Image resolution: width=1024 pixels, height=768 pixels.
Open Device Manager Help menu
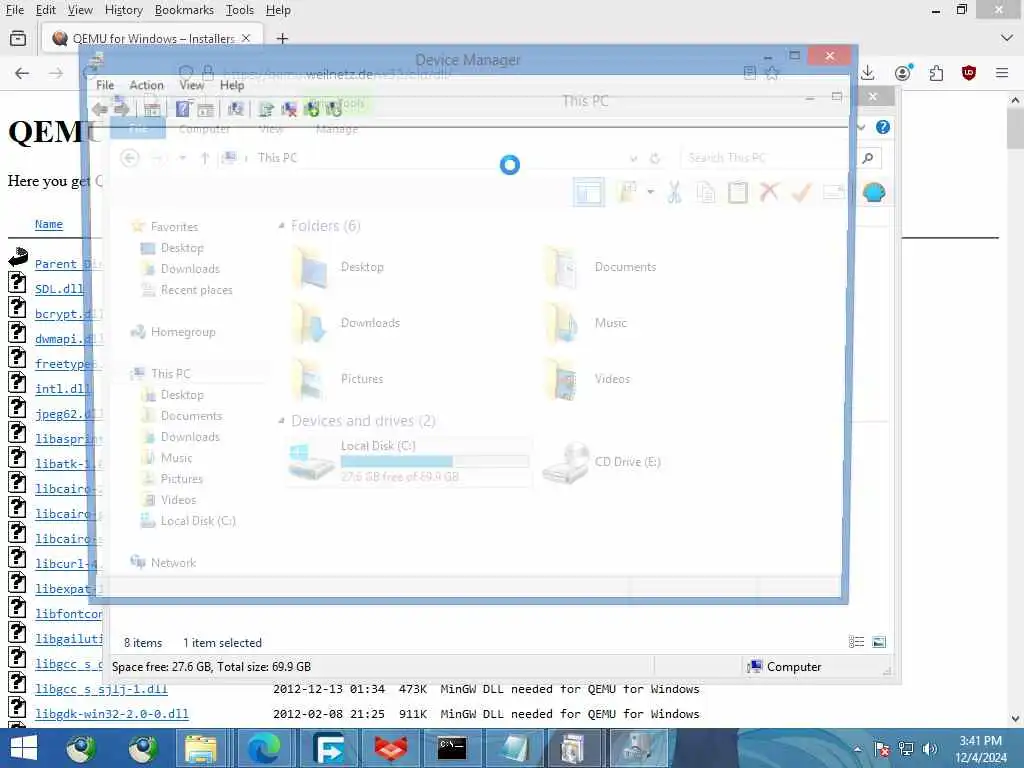pos(232,85)
